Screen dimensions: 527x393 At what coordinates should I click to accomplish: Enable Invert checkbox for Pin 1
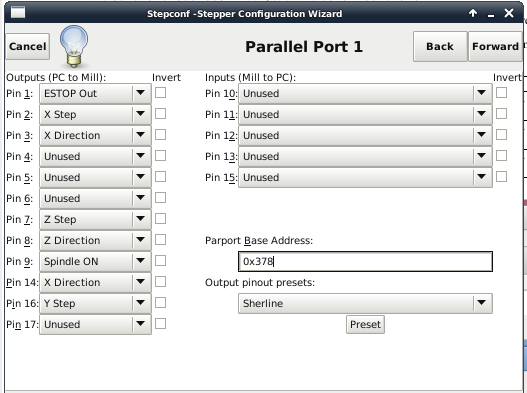pyautogui.click(x=160, y=93)
